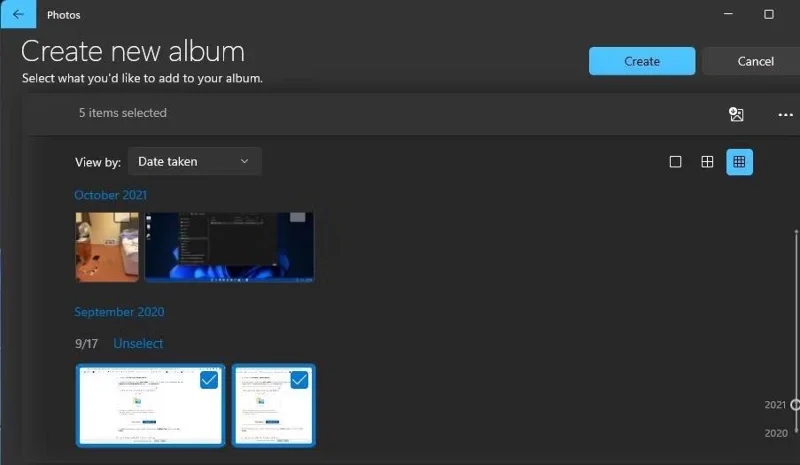
Task: Minimize the Photos window
Action: (728, 14)
